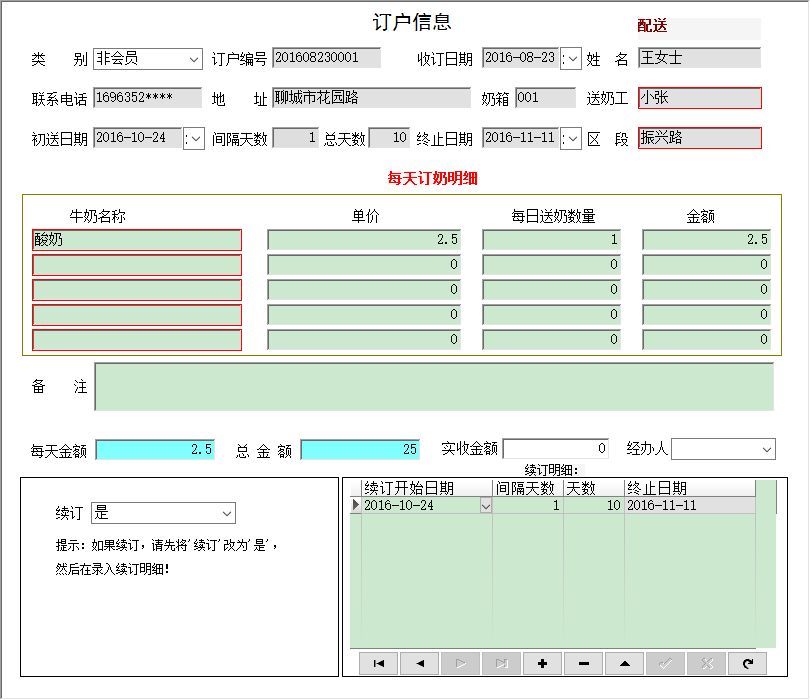Click next record arrow in navigator
This screenshot has height=700, width=810.
461,663
